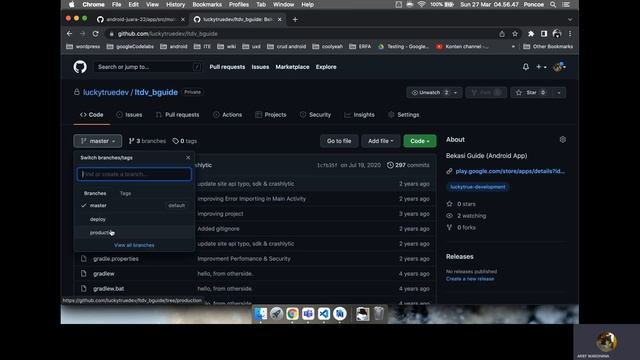Click the luckytrue-development topic tag
The width and height of the screenshot is (640, 360).
point(478,187)
